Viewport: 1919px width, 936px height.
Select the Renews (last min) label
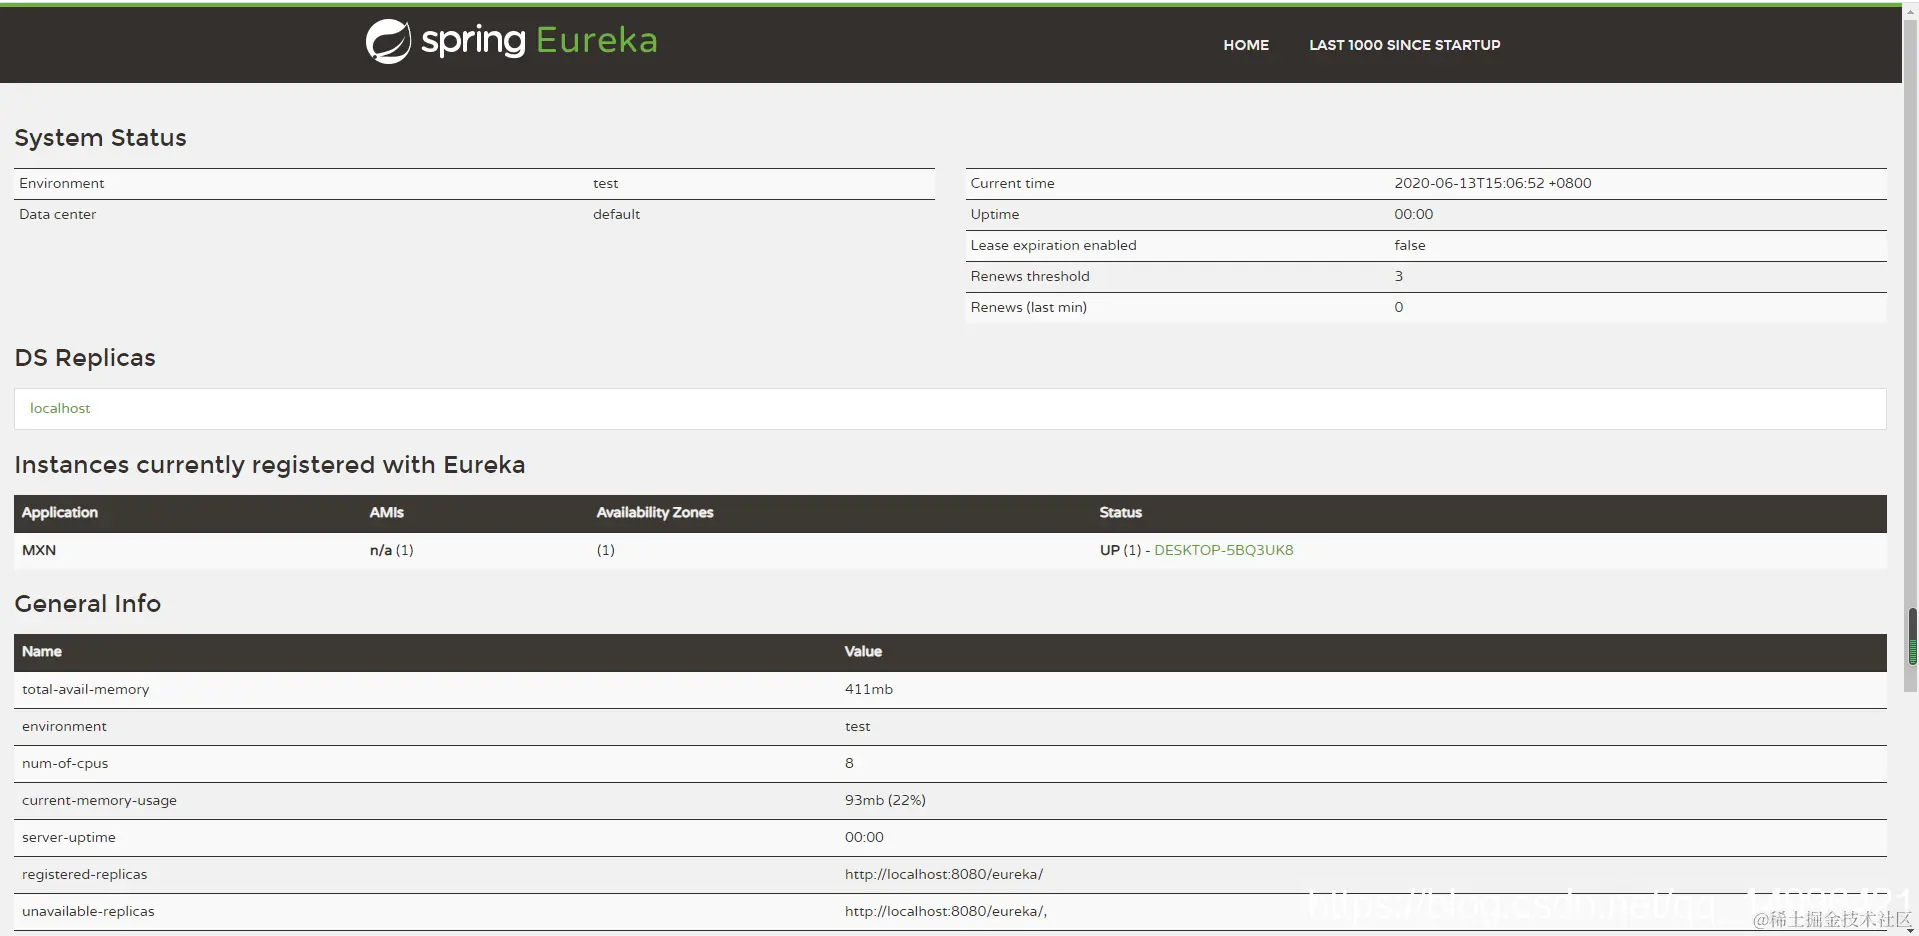pyautogui.click(x=1028, y=307)
